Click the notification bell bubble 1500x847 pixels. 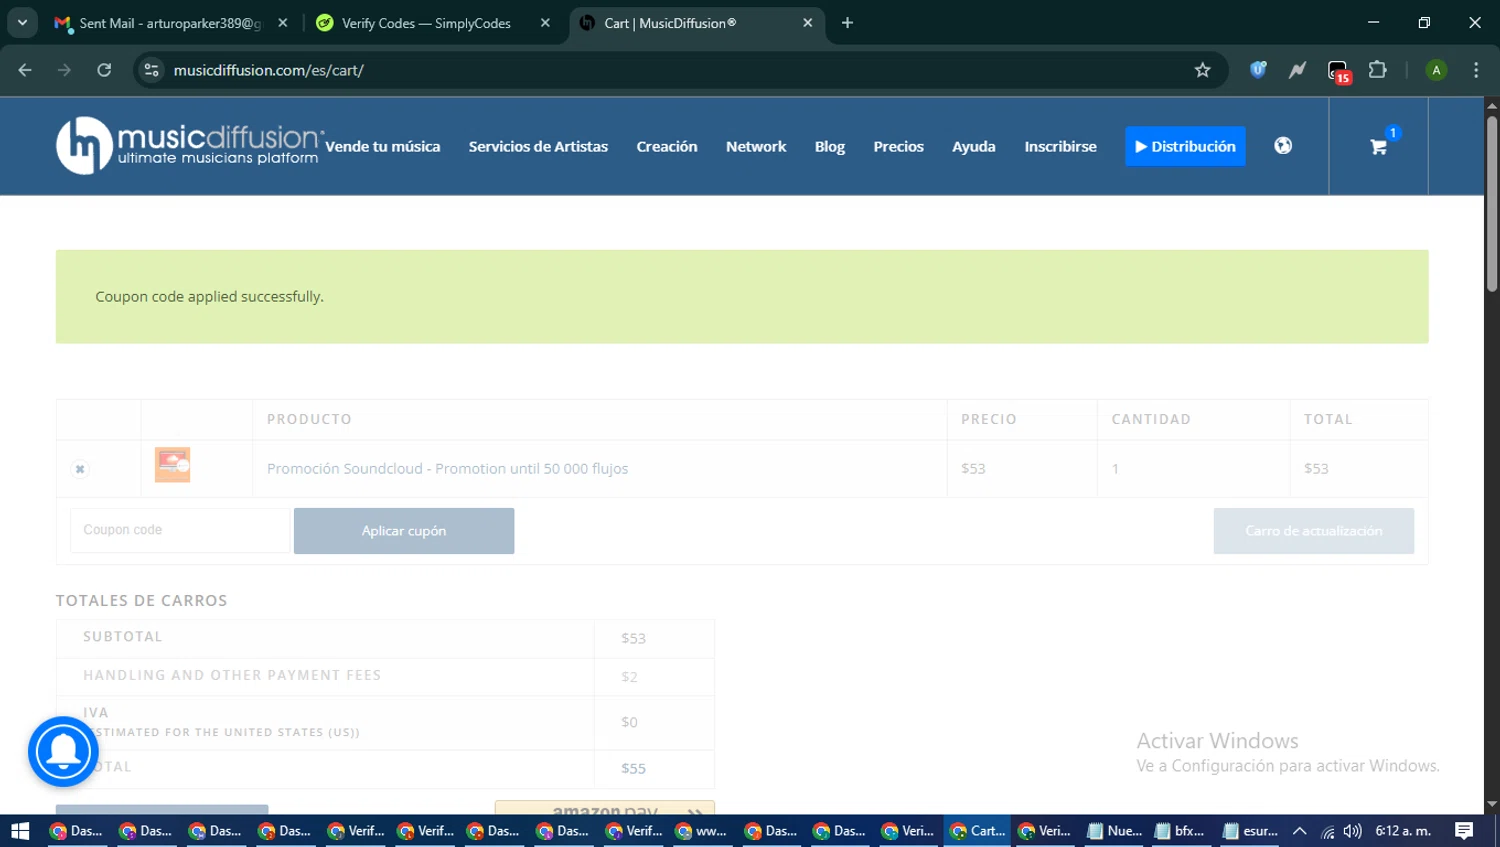(x=63, y=752)
